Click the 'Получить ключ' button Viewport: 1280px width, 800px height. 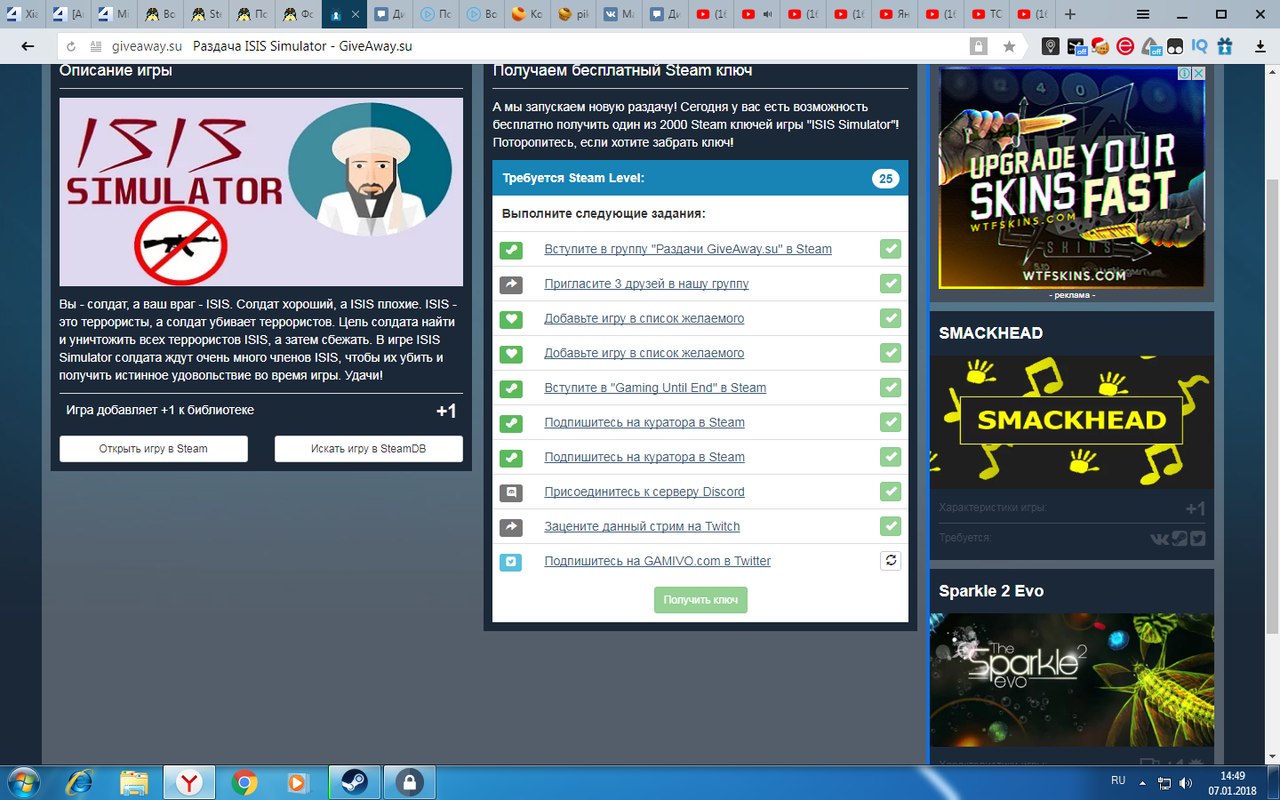coord(701,600)
